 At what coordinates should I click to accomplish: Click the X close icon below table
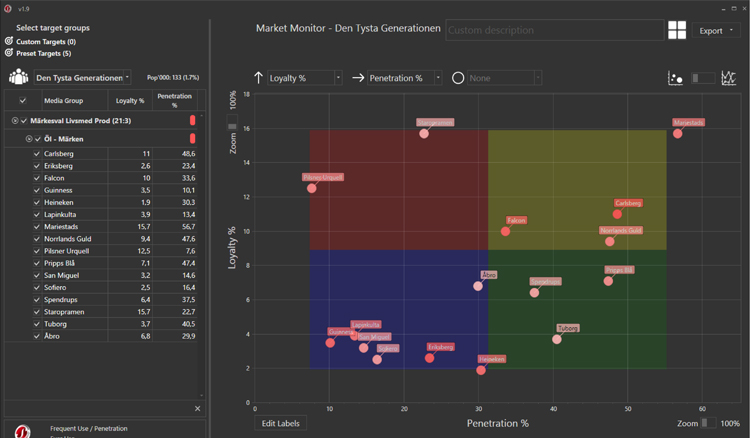click(x=197, y=409)
